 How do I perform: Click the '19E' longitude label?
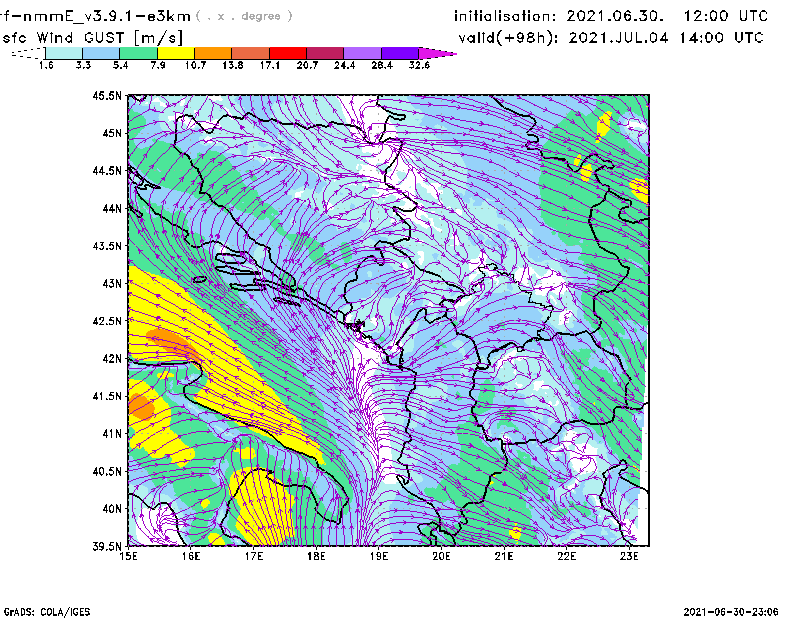[379, 556]
